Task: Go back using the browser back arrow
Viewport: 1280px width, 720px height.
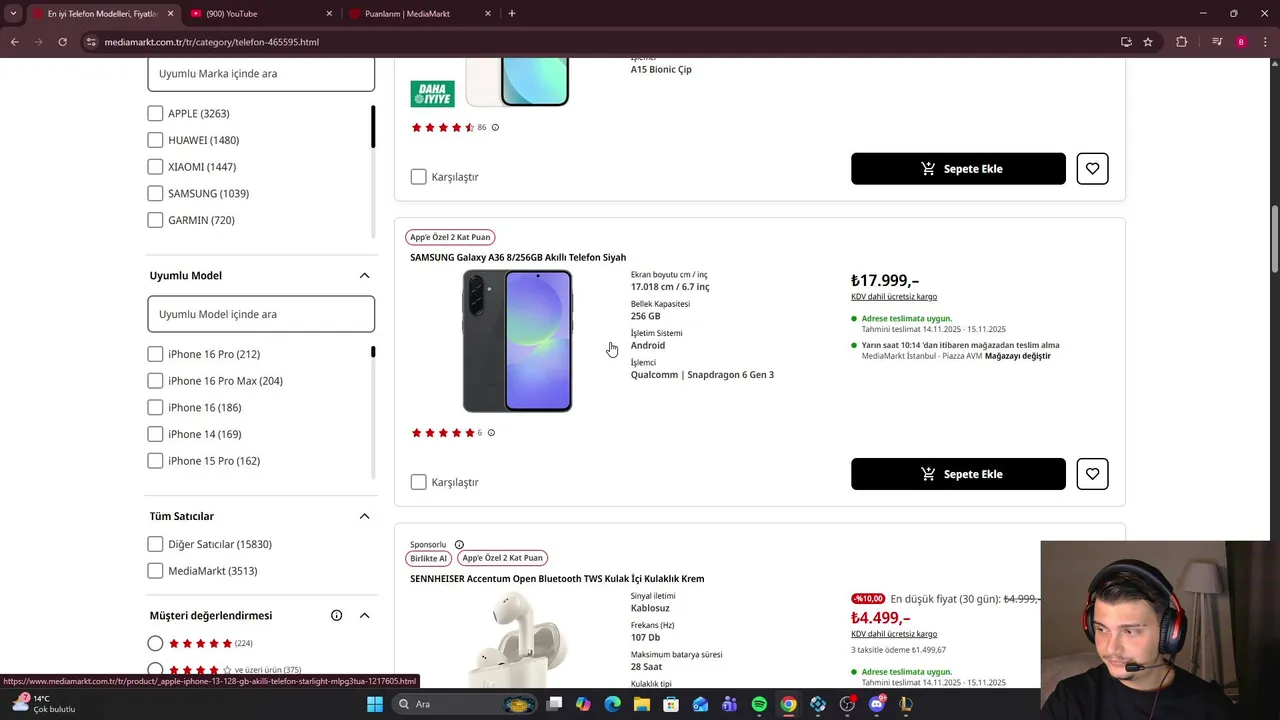Action: [x=14, y=42]
